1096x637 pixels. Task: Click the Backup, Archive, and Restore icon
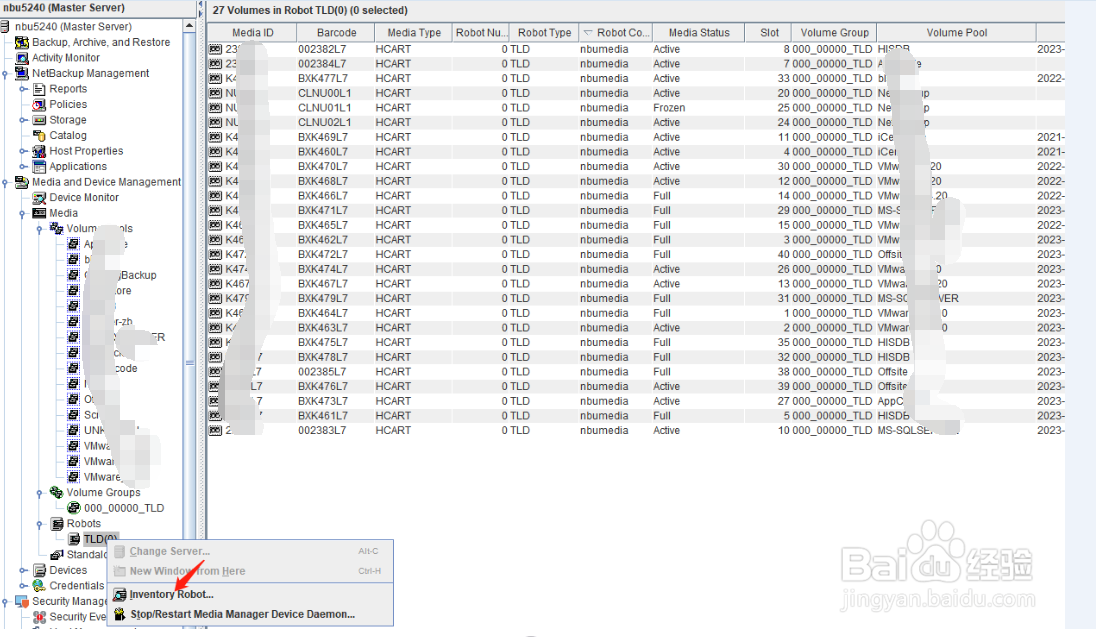click(x=22, y=43)
